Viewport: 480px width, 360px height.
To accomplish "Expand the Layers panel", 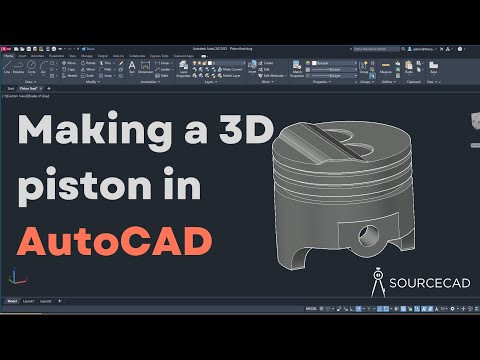I will coord(211,82).
